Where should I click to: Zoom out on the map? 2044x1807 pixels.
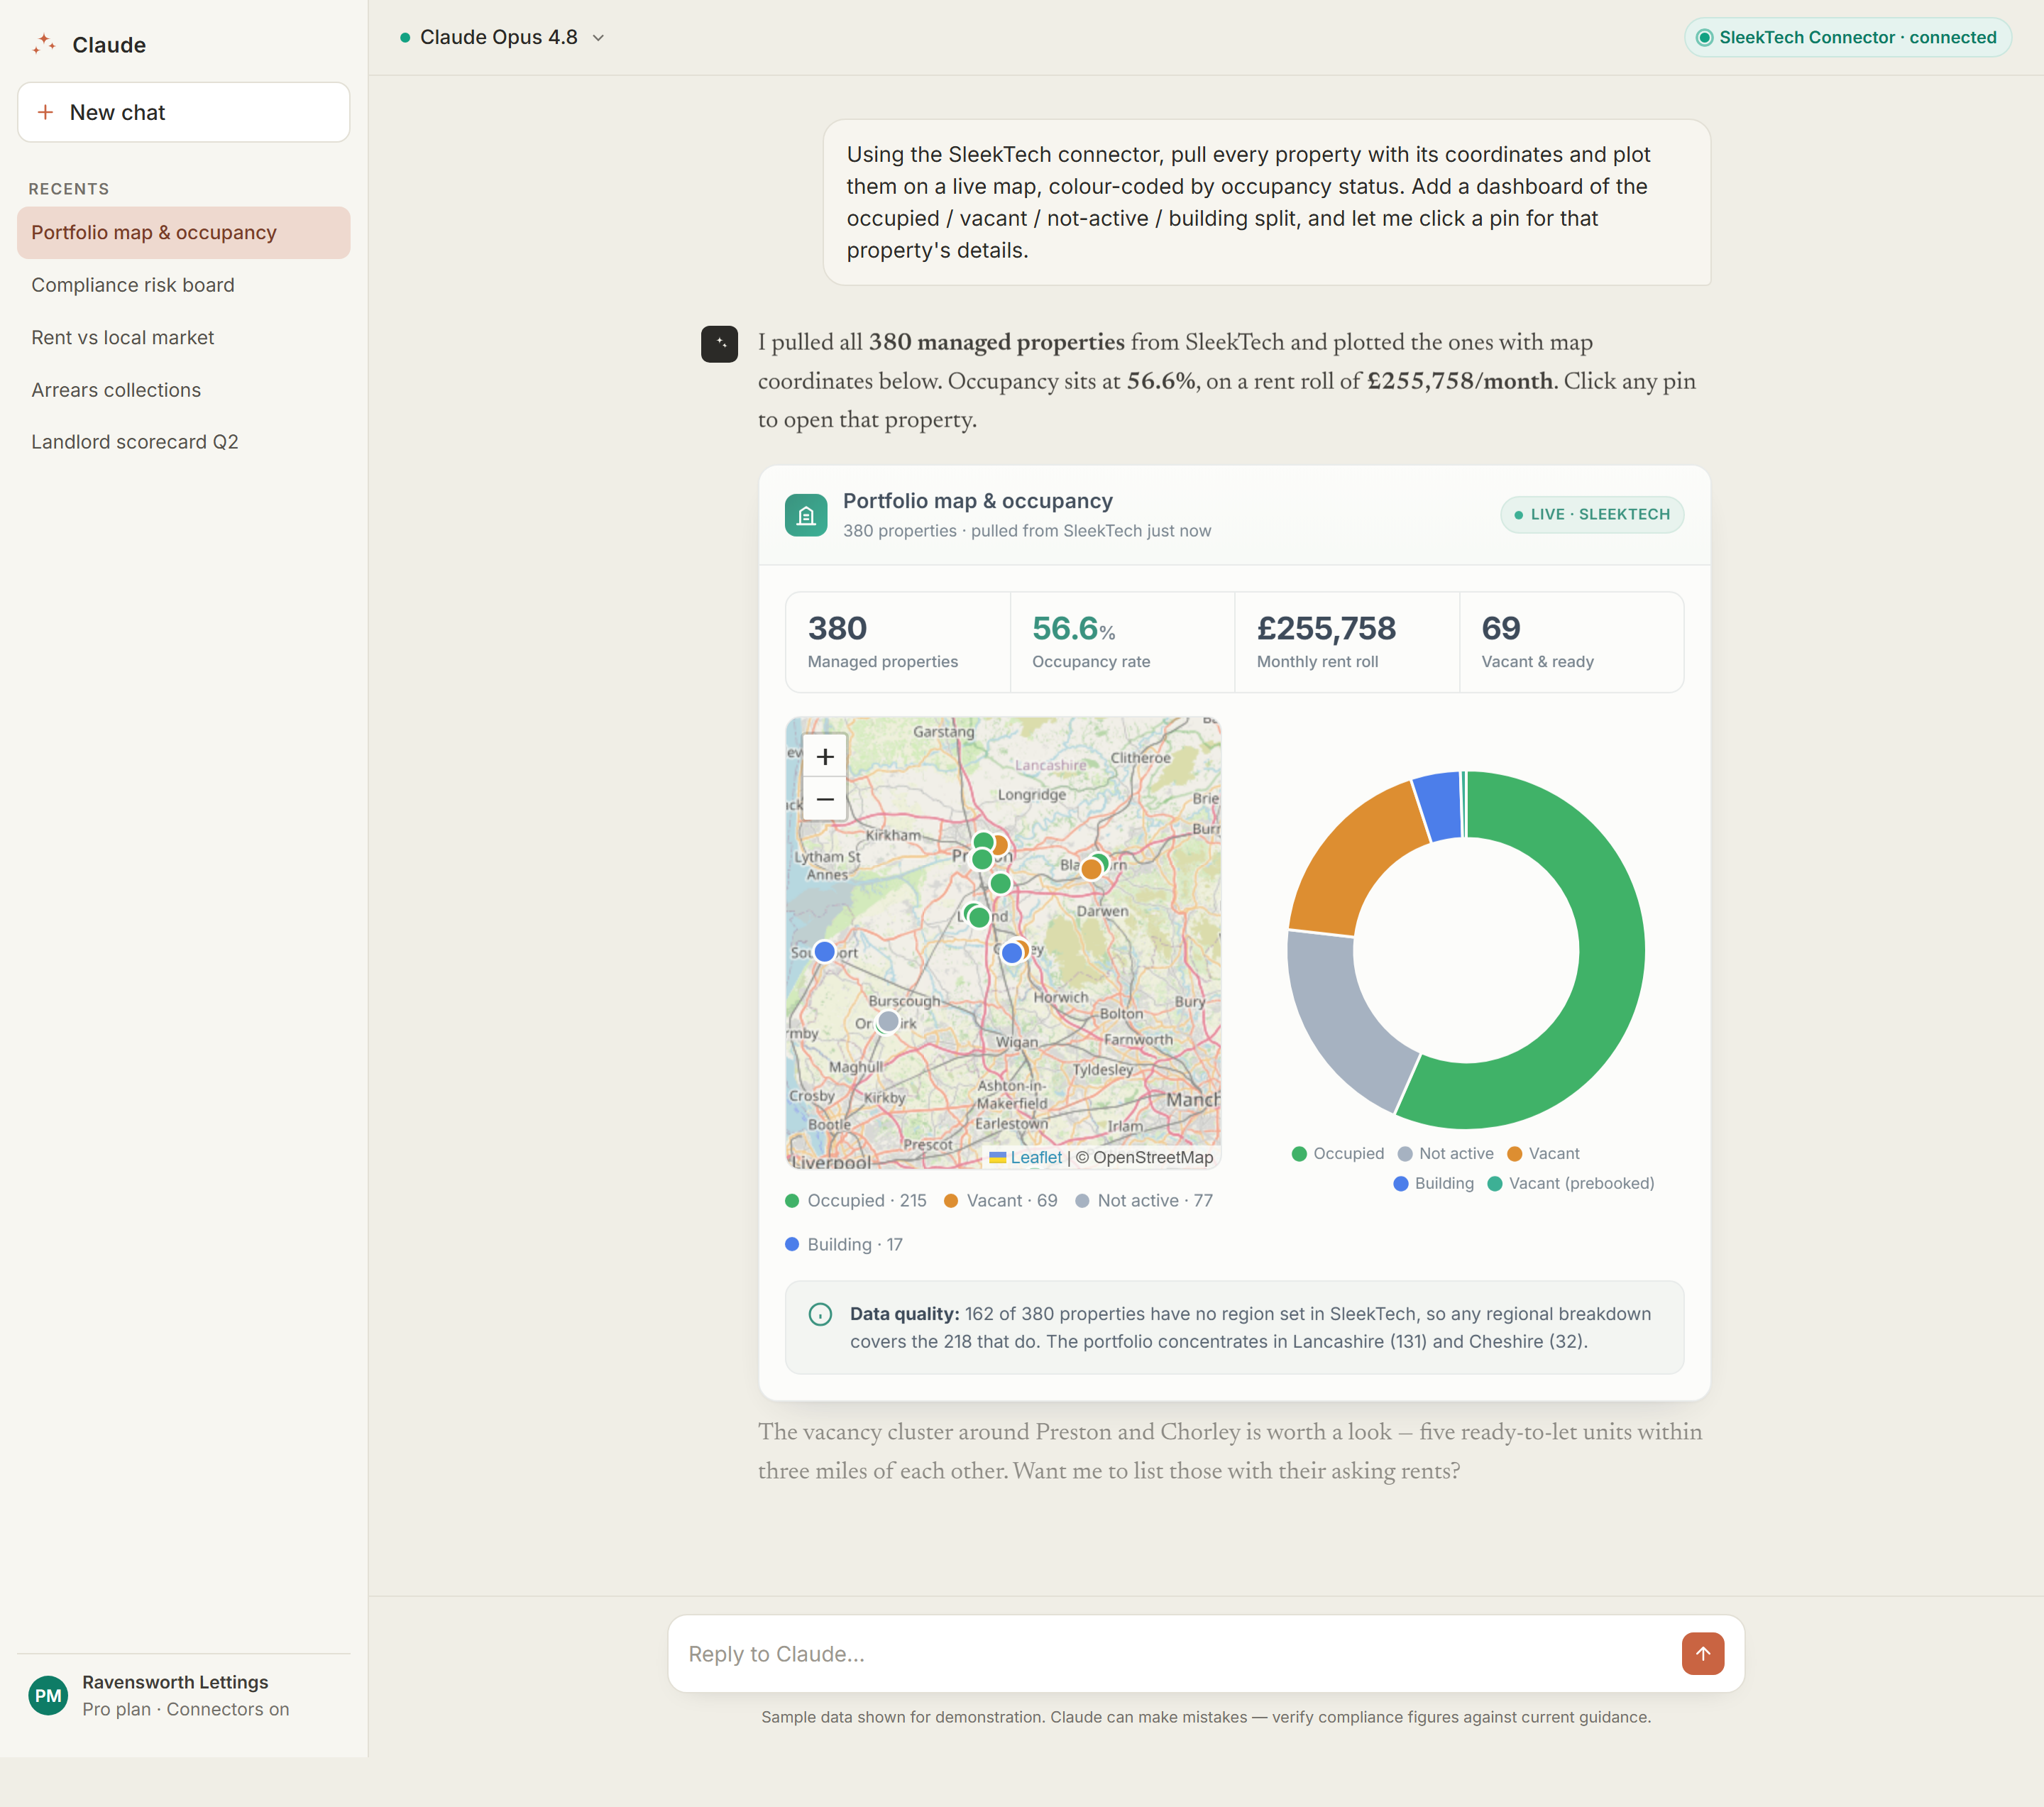click(x=825, y=799)
